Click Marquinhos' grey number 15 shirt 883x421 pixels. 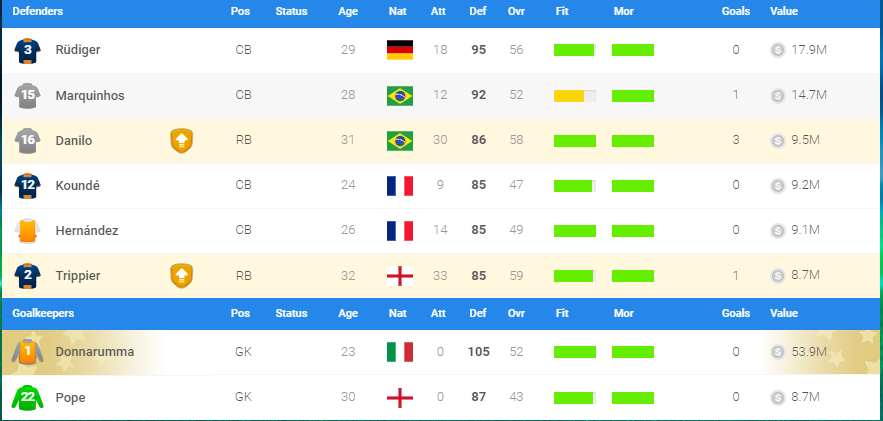[x=28, y=96]
